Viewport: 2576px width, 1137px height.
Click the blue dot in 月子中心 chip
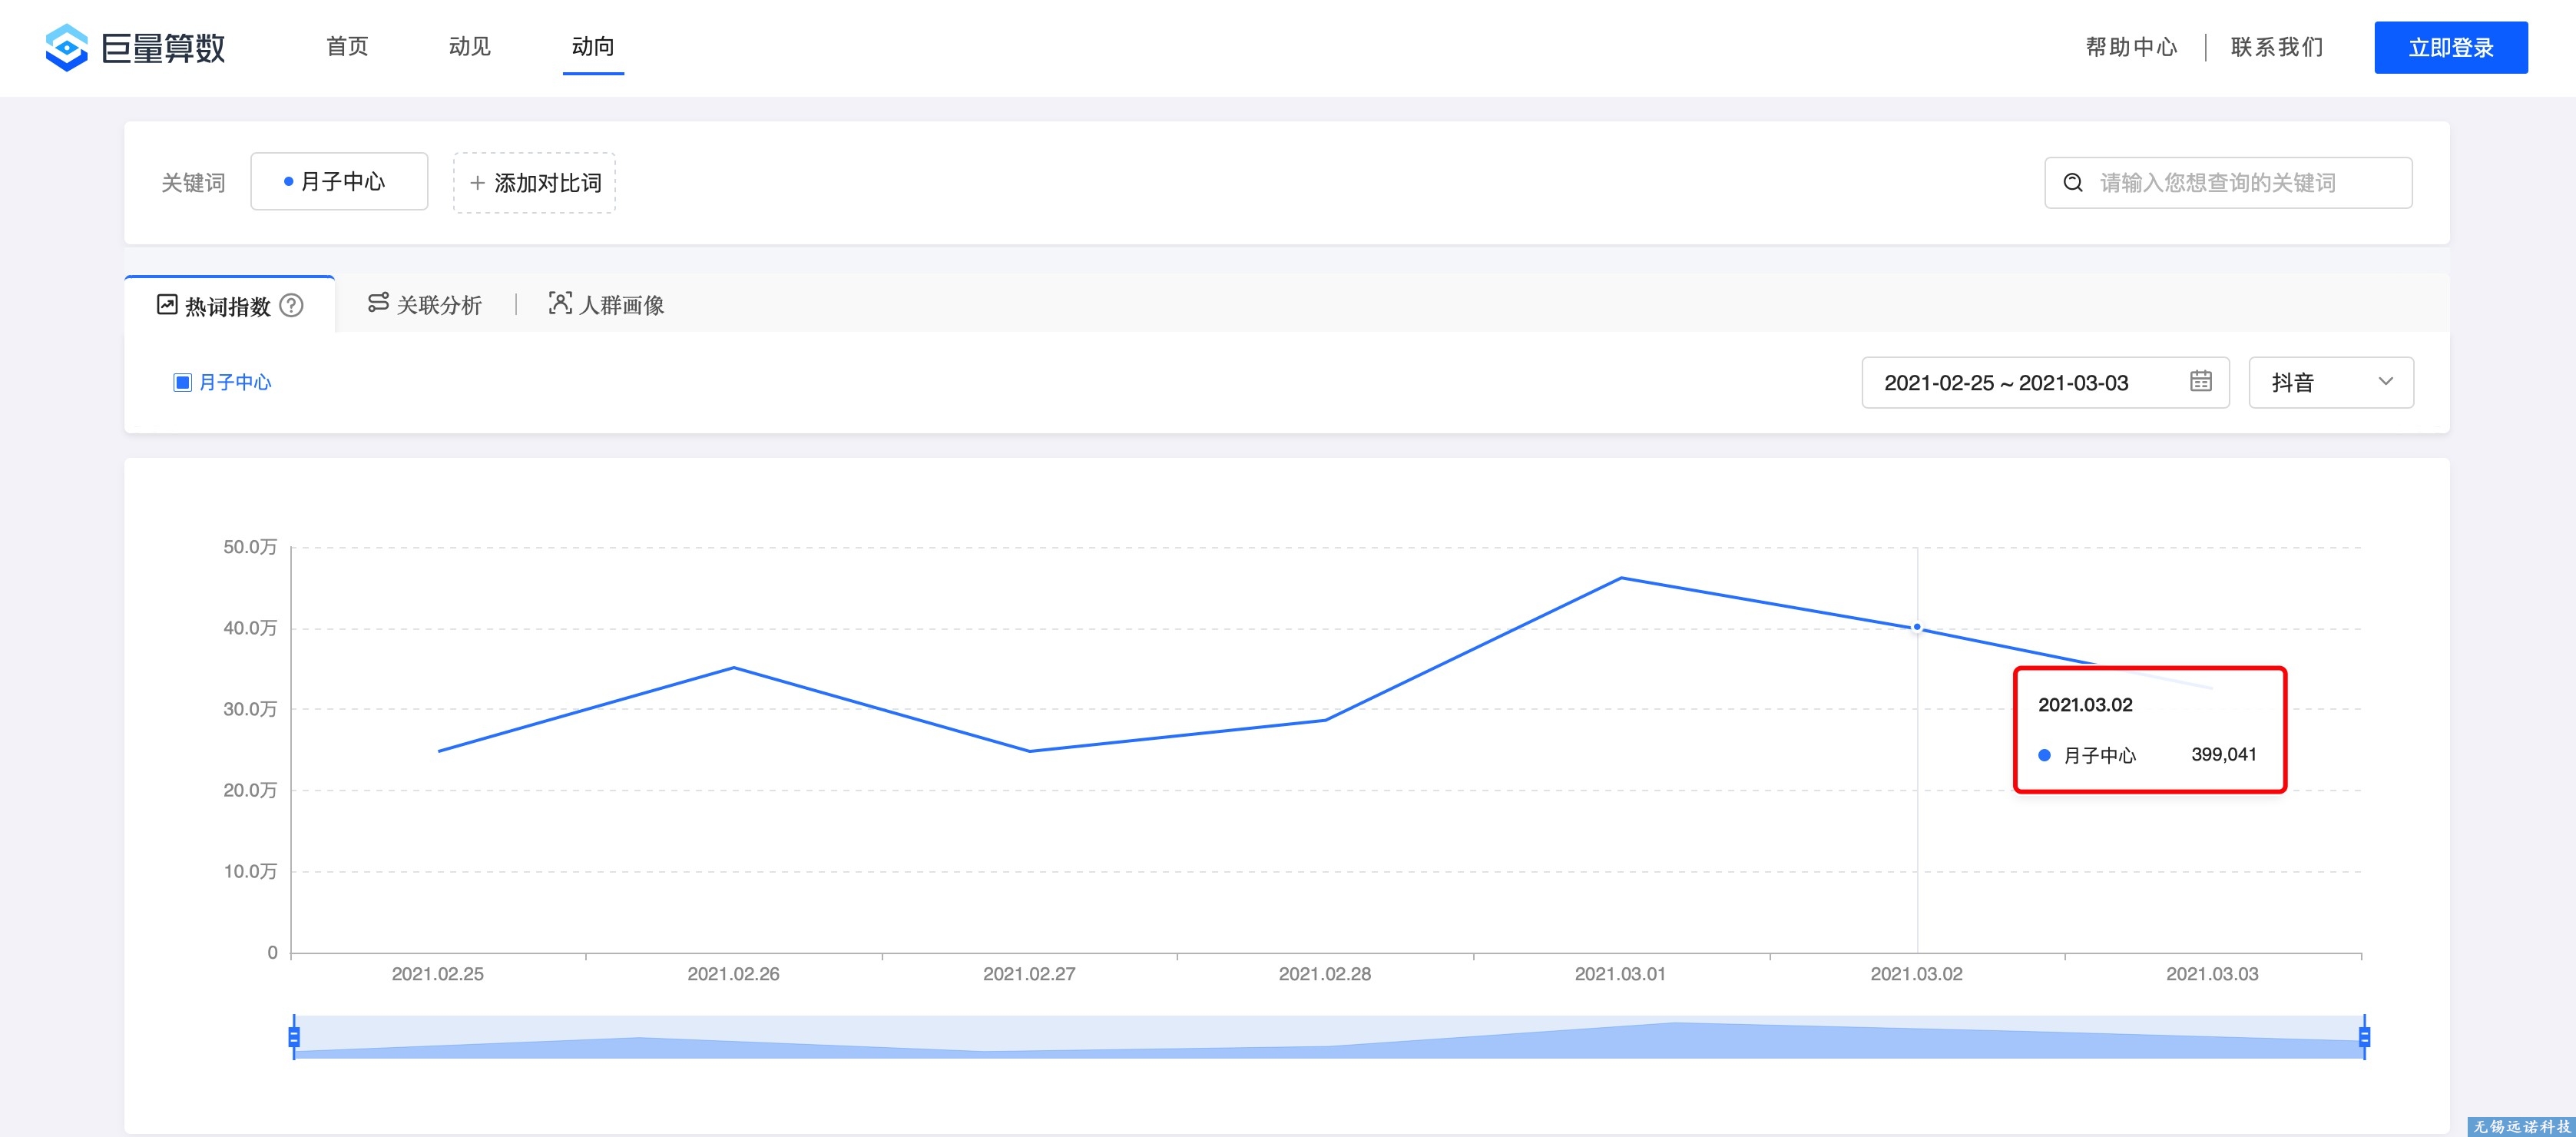point(288,182)
